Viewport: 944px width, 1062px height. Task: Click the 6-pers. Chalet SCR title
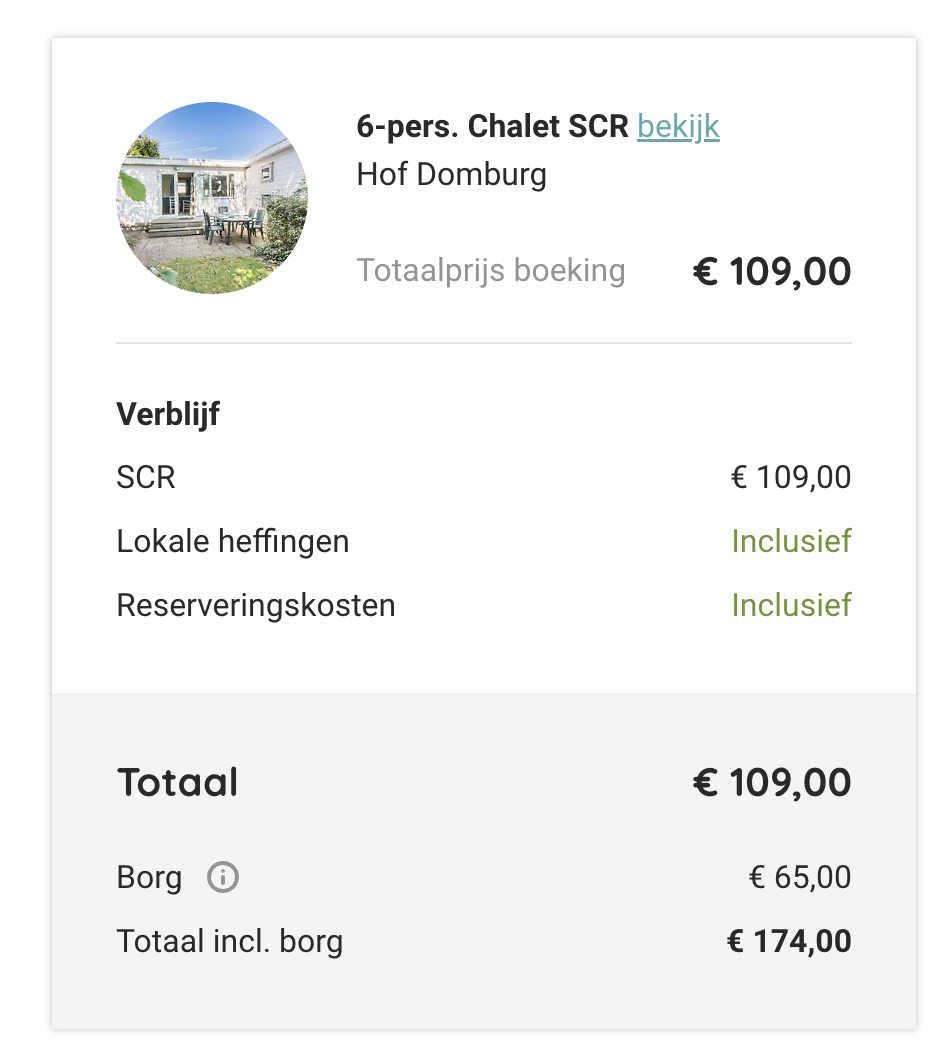pyautogui.click(x=492, y=127)
